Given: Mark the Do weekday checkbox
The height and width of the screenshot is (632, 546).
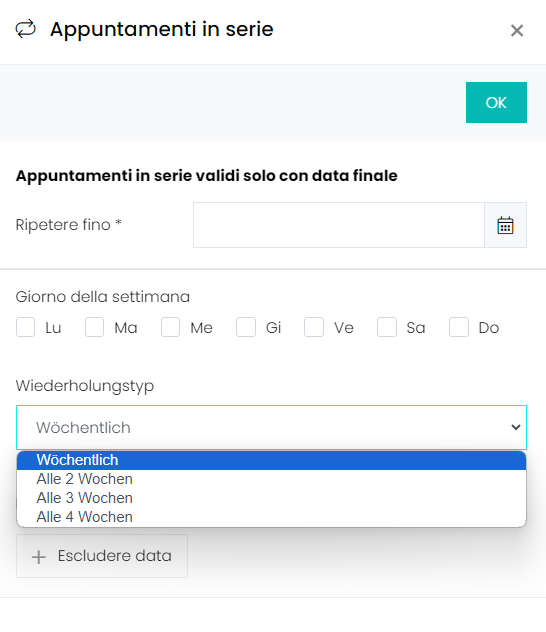Looking at the screenshot, I should (459, 327).
